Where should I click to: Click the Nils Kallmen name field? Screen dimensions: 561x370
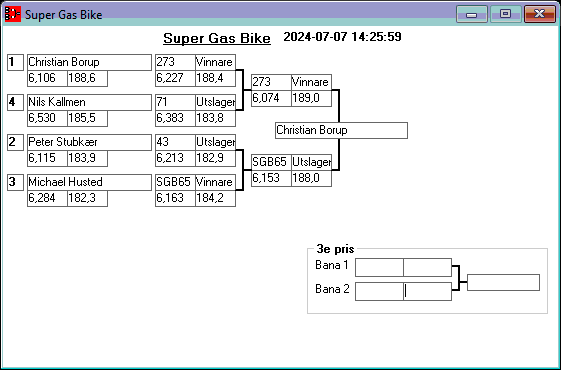pyautogui.click(x=89, y=102)
